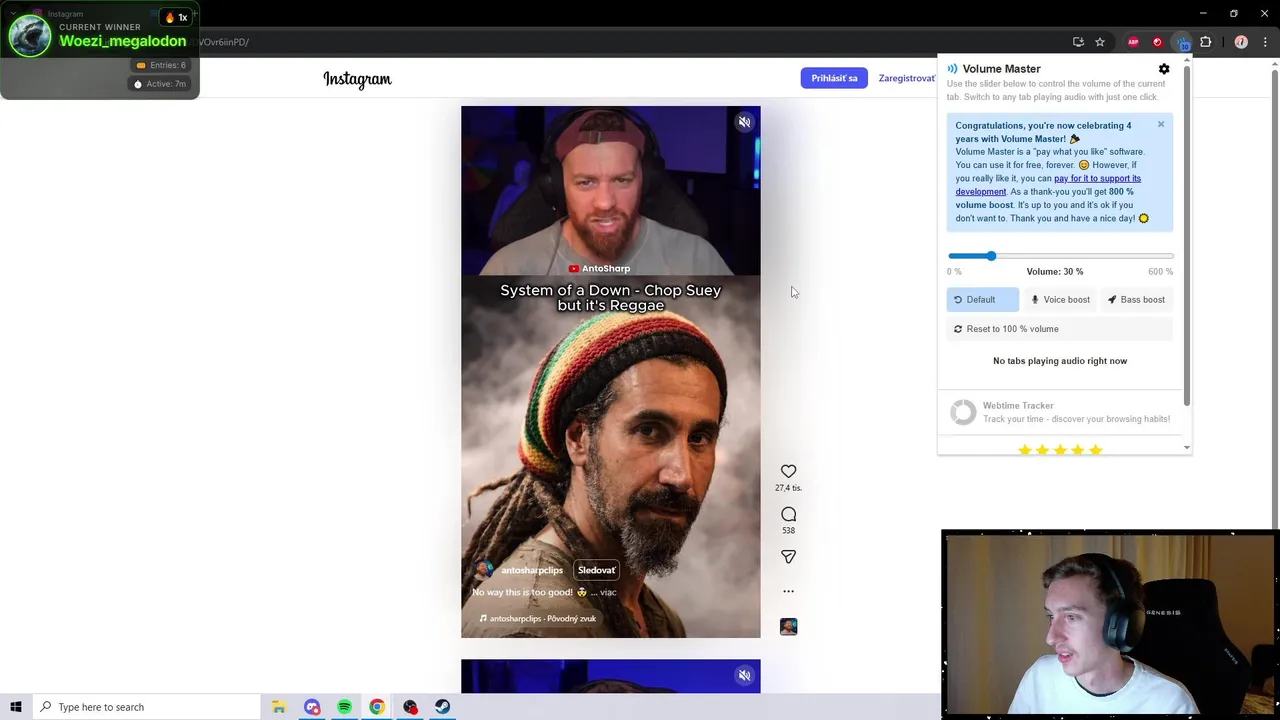The width and height of the screenshot is (1280, 720).
Task: Open the Windows Start menu
Action: click(15, 707)
